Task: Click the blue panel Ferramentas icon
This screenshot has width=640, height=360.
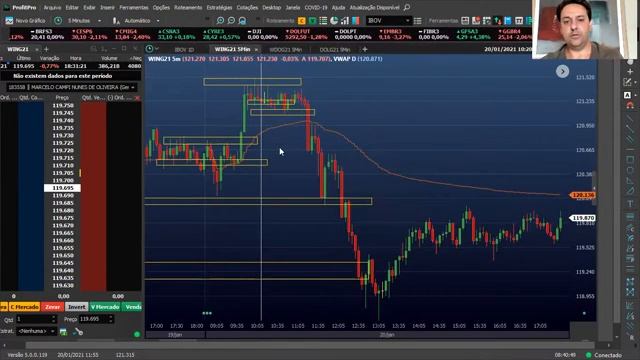Action: point(508,21)
